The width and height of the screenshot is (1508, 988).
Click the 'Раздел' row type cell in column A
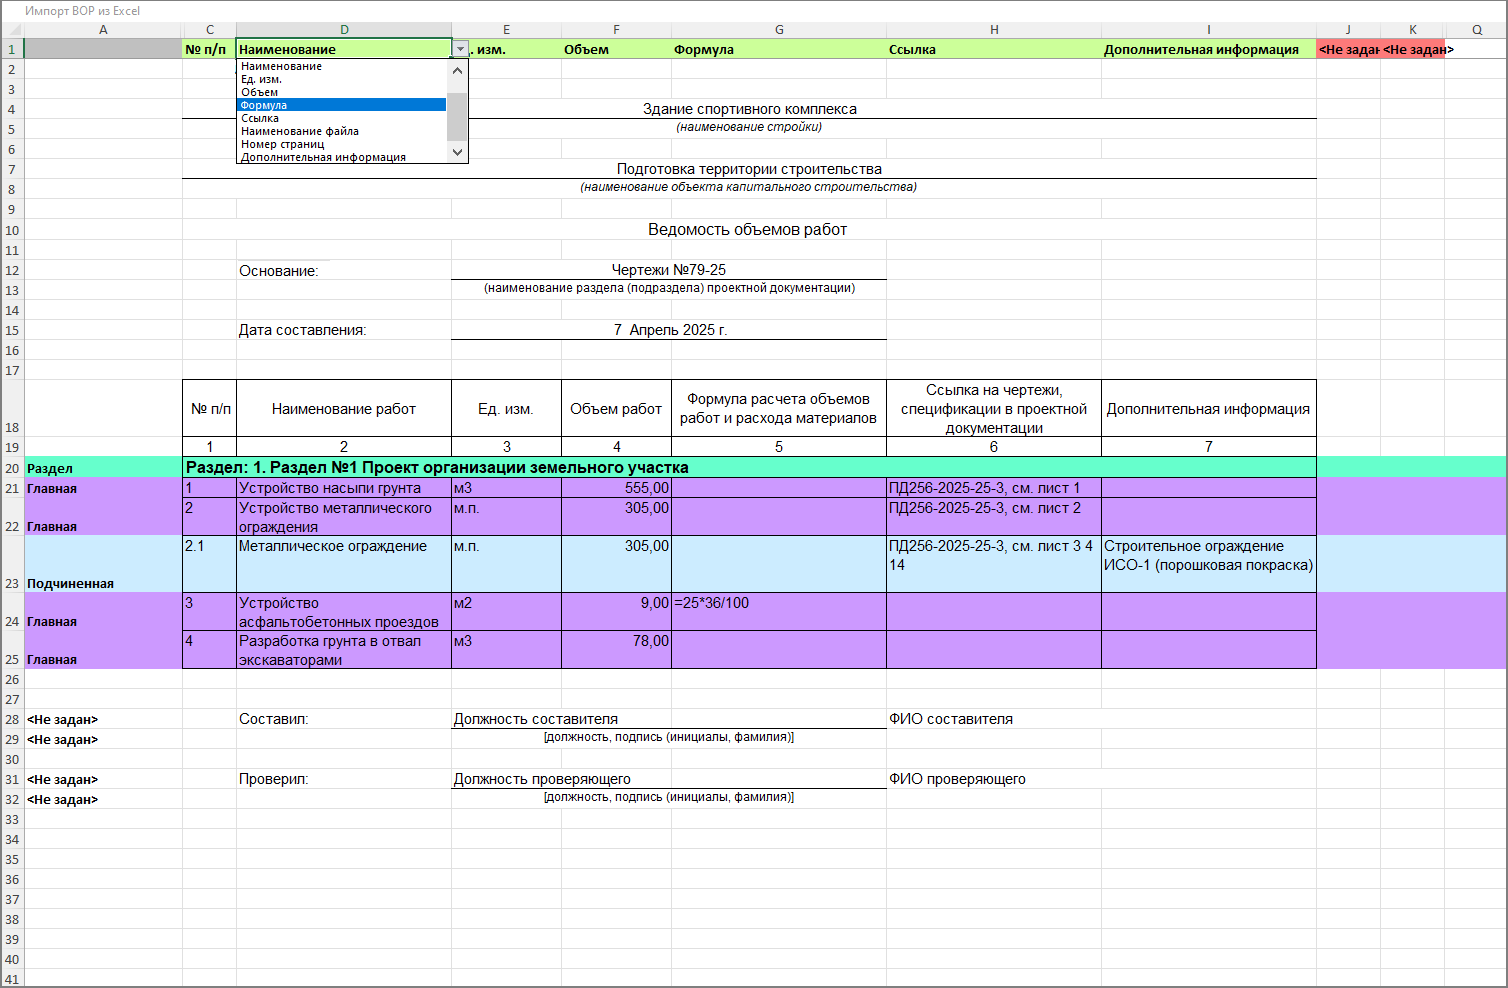point(103,468)
